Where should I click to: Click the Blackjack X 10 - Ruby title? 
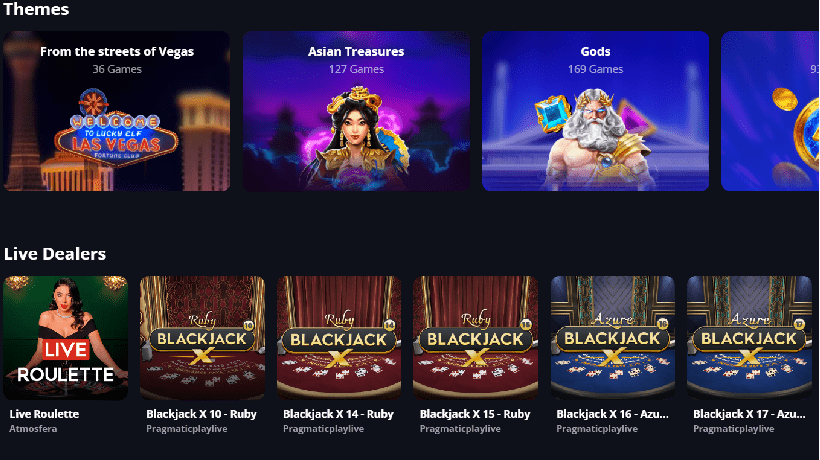pos(201,414)
